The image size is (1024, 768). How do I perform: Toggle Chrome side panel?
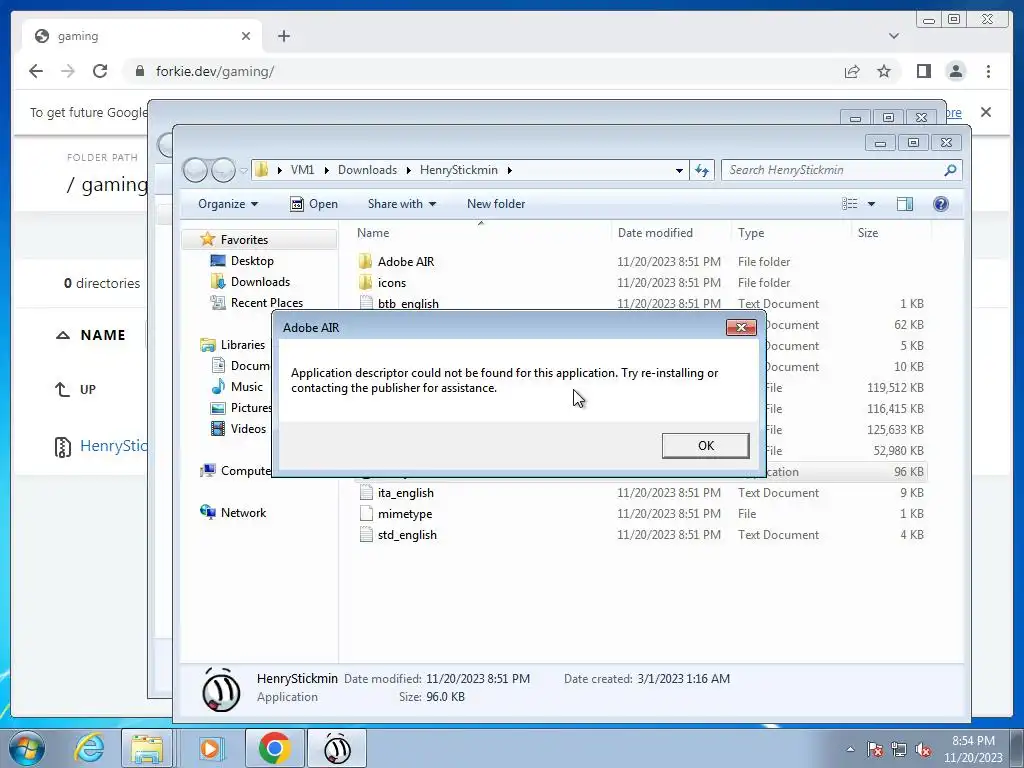[x=923, y=71]
